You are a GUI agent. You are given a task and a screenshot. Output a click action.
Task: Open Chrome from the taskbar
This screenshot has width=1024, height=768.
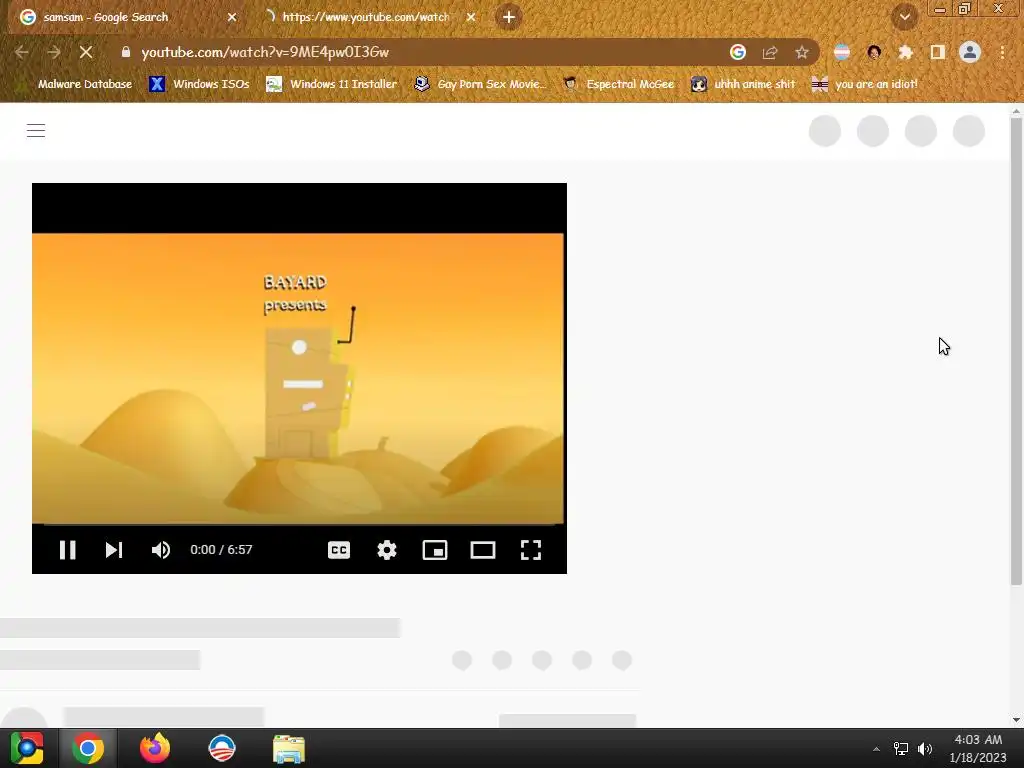click(x=88, y=748)
